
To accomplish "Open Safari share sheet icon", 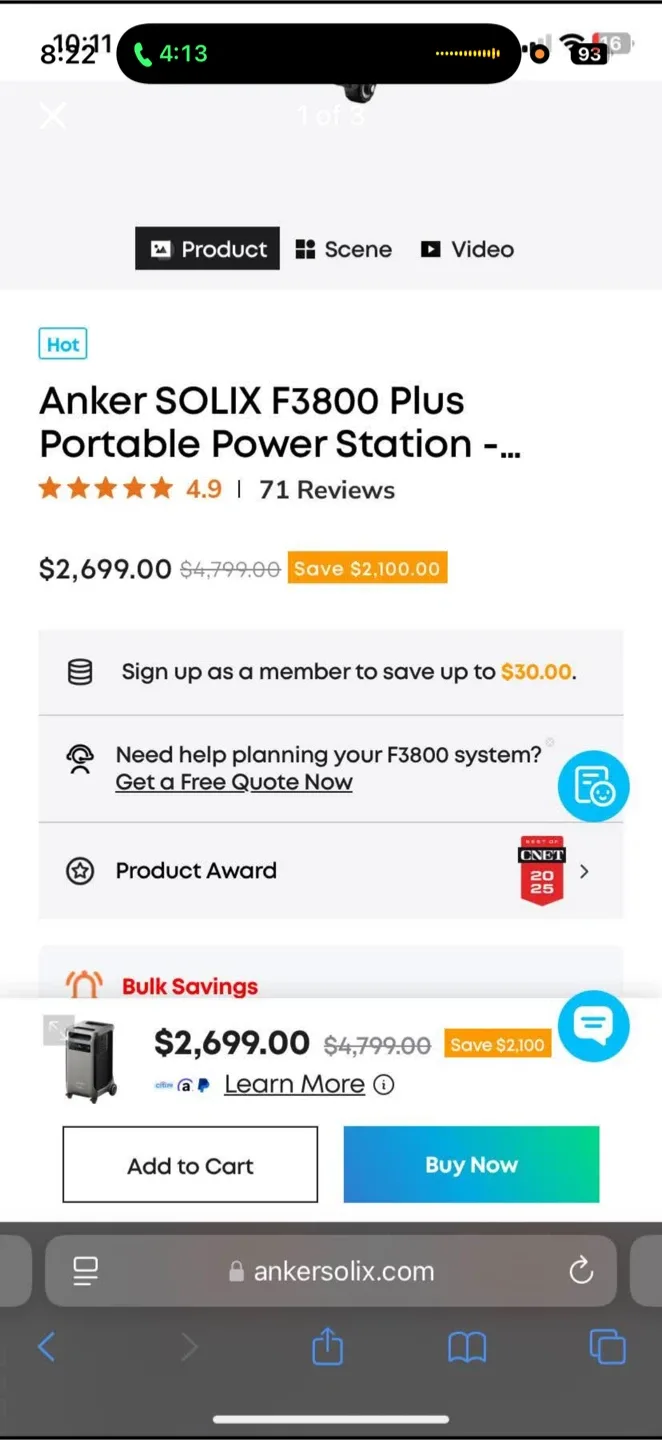I will [327, 1347].
